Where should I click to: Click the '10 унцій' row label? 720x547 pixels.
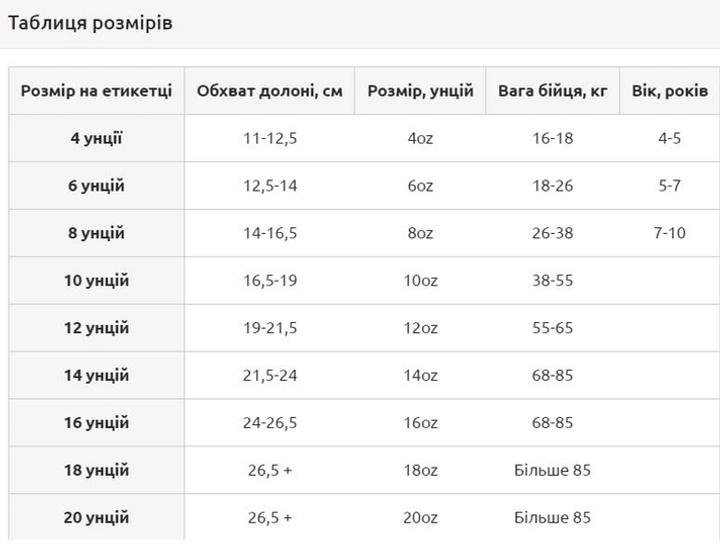pos(97,280)
